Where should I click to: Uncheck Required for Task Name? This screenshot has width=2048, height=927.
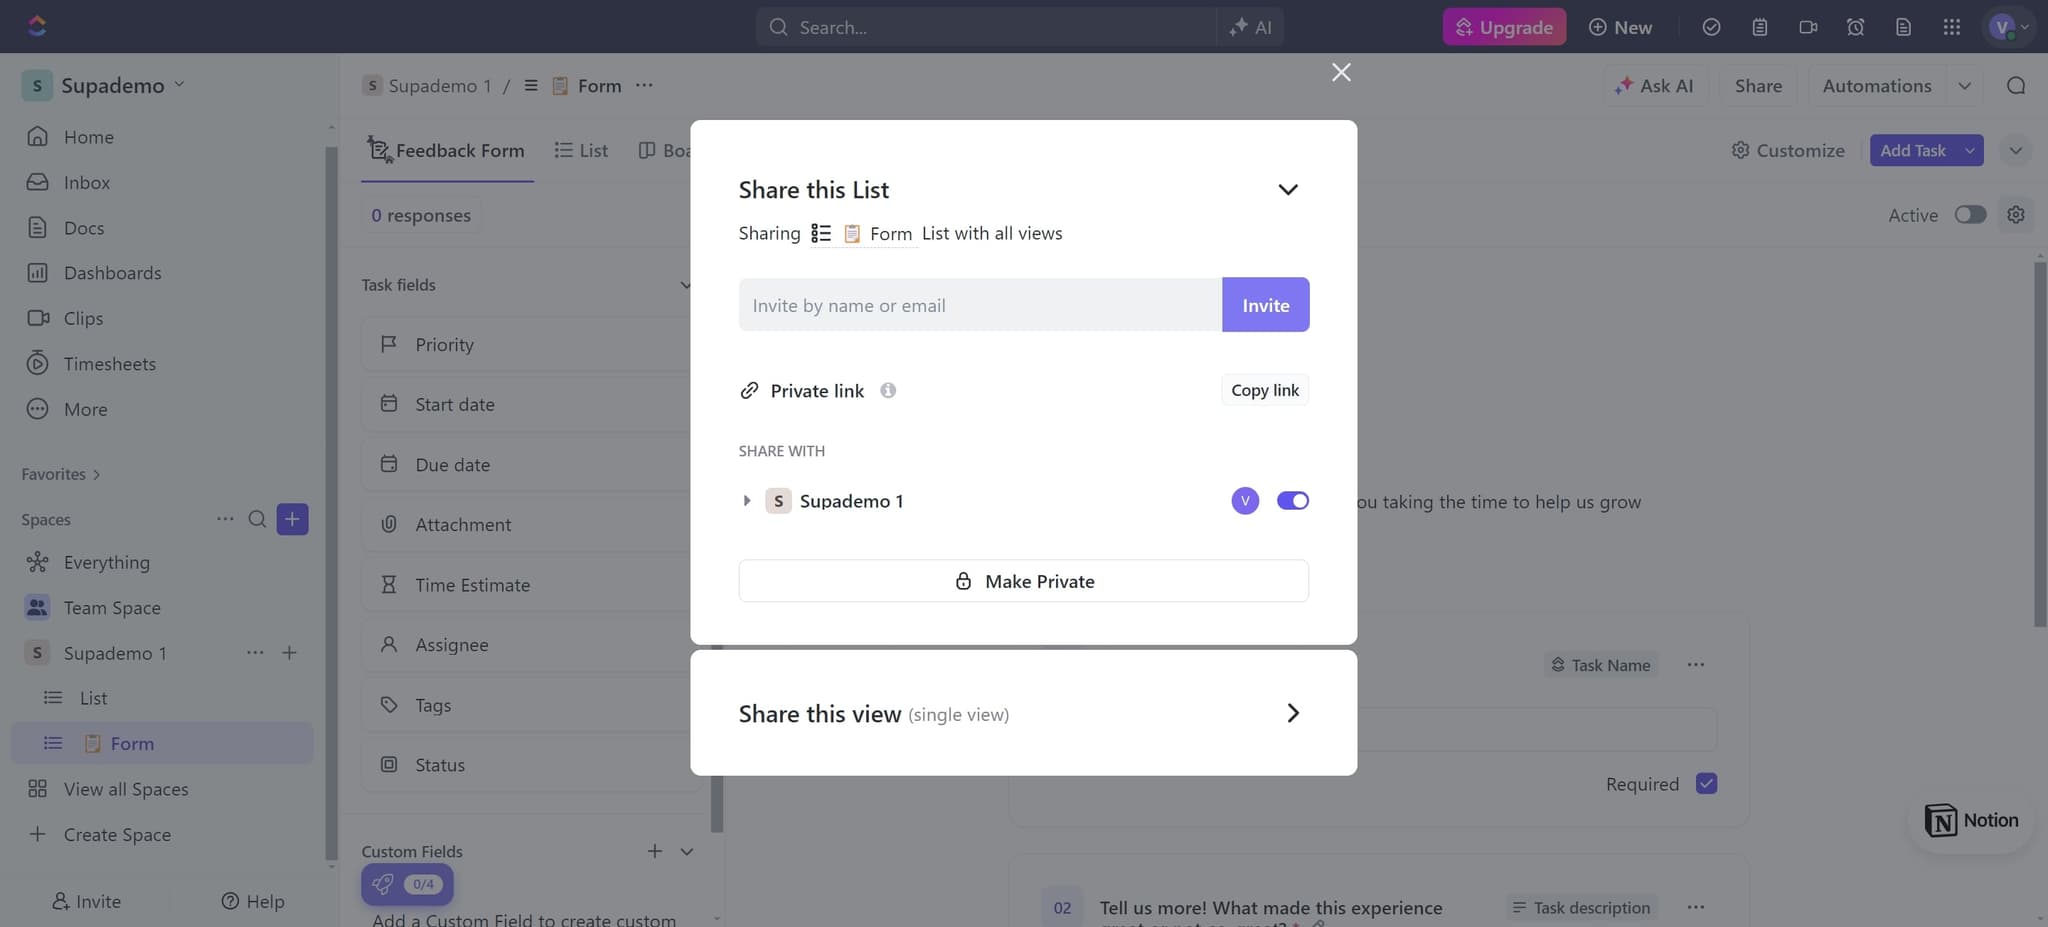pos(1707,784)
